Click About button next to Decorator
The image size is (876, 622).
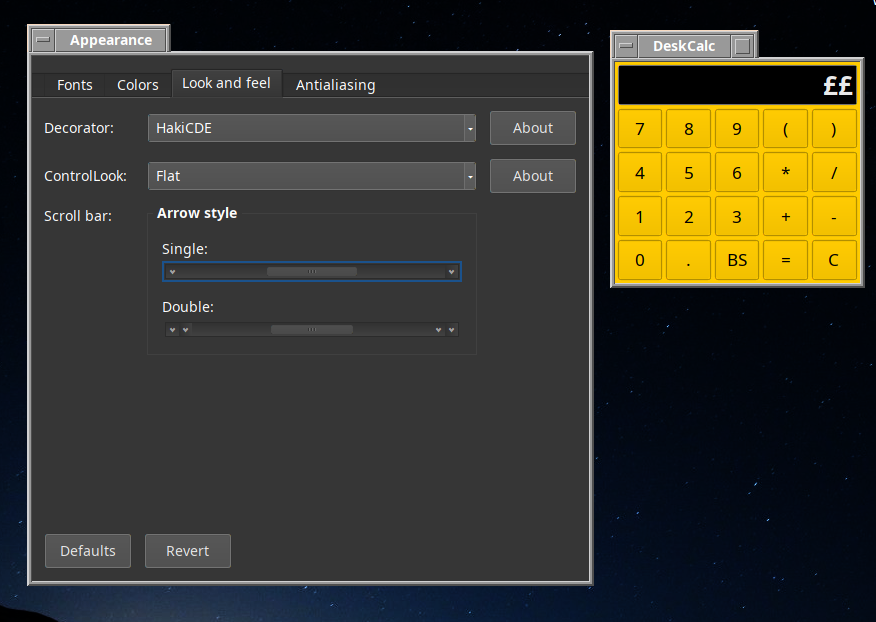[x=532, y=128]
